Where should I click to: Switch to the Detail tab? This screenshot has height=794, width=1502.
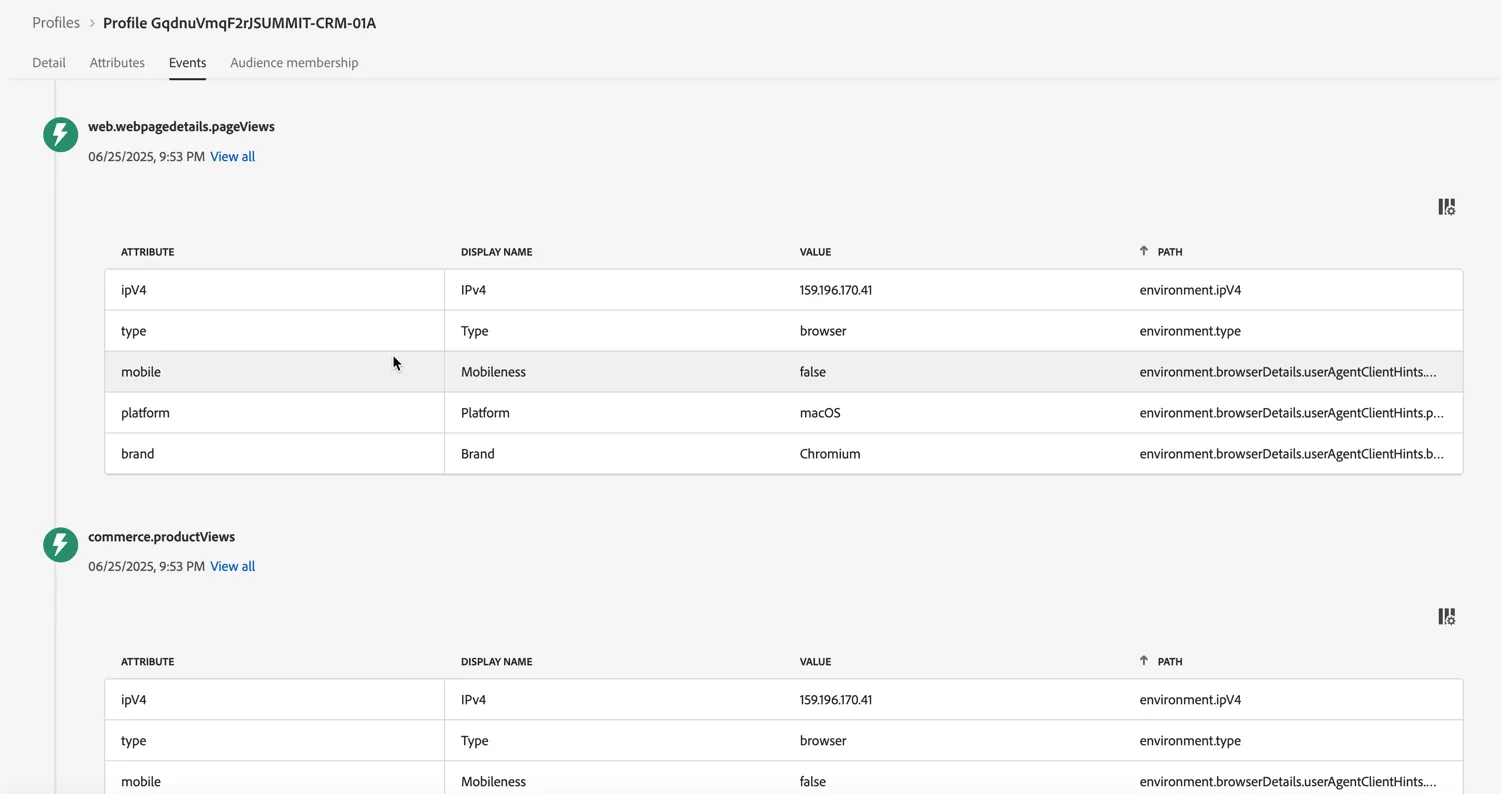tap(49, 62)
